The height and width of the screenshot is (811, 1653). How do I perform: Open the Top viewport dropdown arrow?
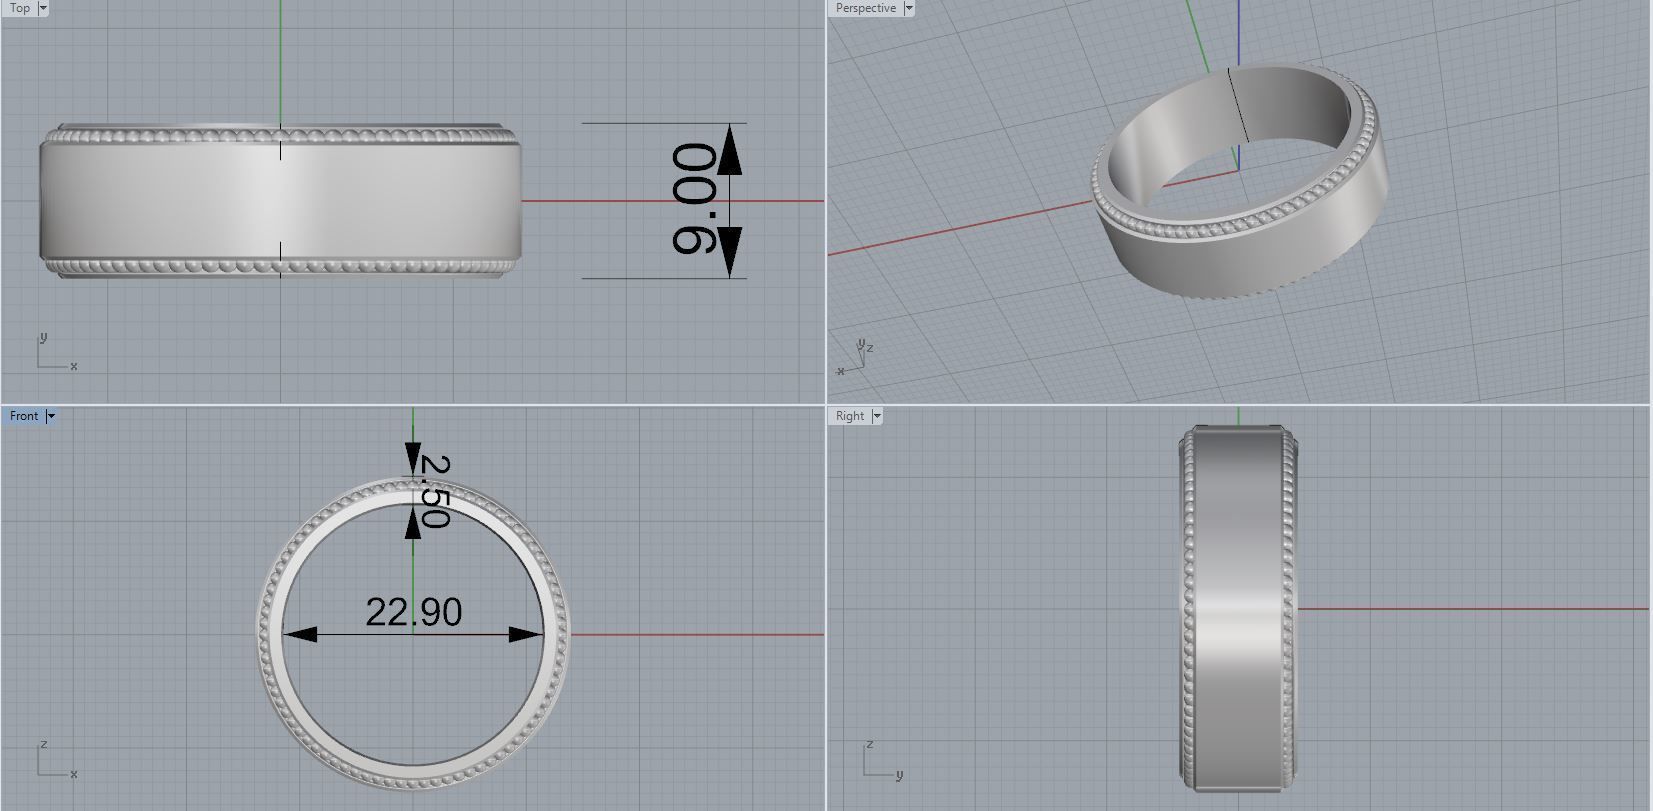tap(43, 8)
